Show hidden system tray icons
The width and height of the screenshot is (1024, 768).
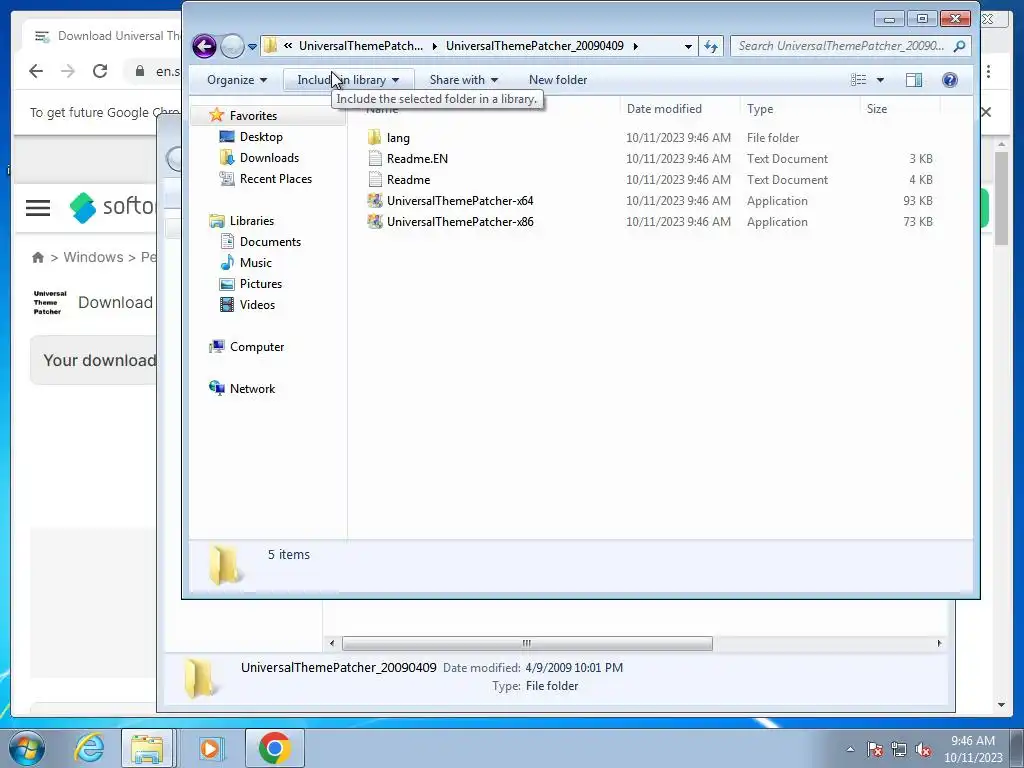(x=850, y=749)
